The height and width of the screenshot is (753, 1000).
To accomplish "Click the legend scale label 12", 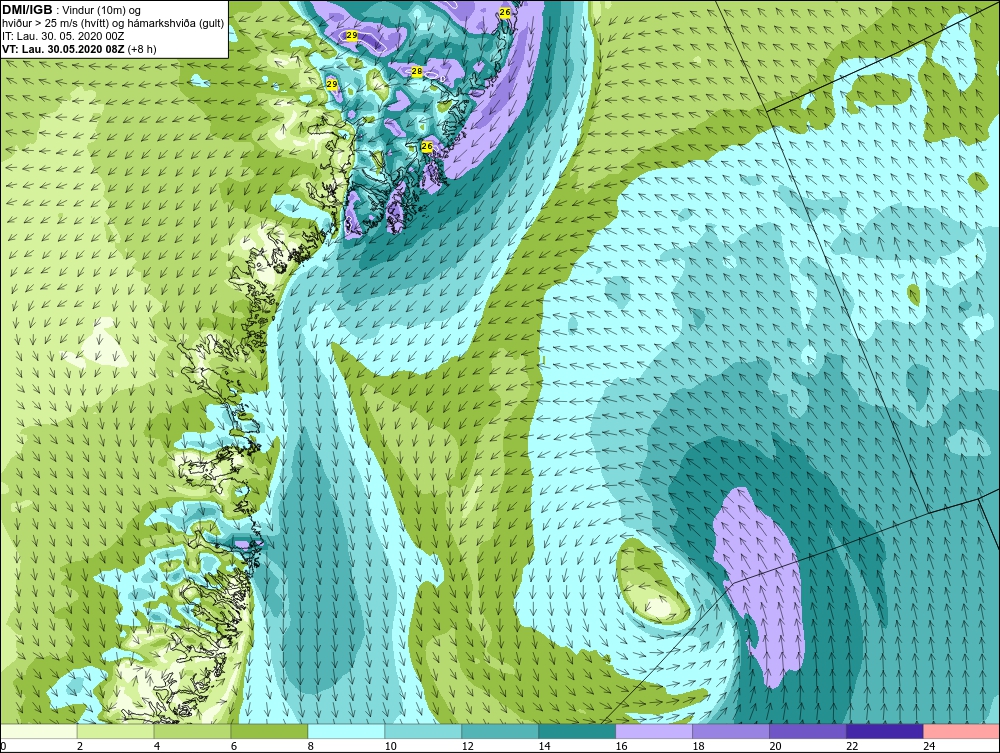I will tap(467, 746).
